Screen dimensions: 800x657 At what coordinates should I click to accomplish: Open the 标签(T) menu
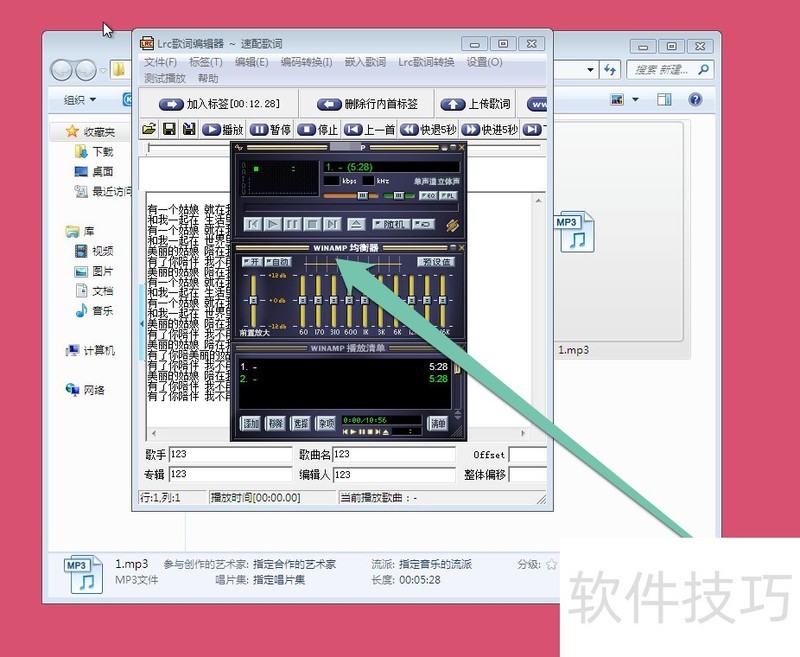[x=206, y=62]
